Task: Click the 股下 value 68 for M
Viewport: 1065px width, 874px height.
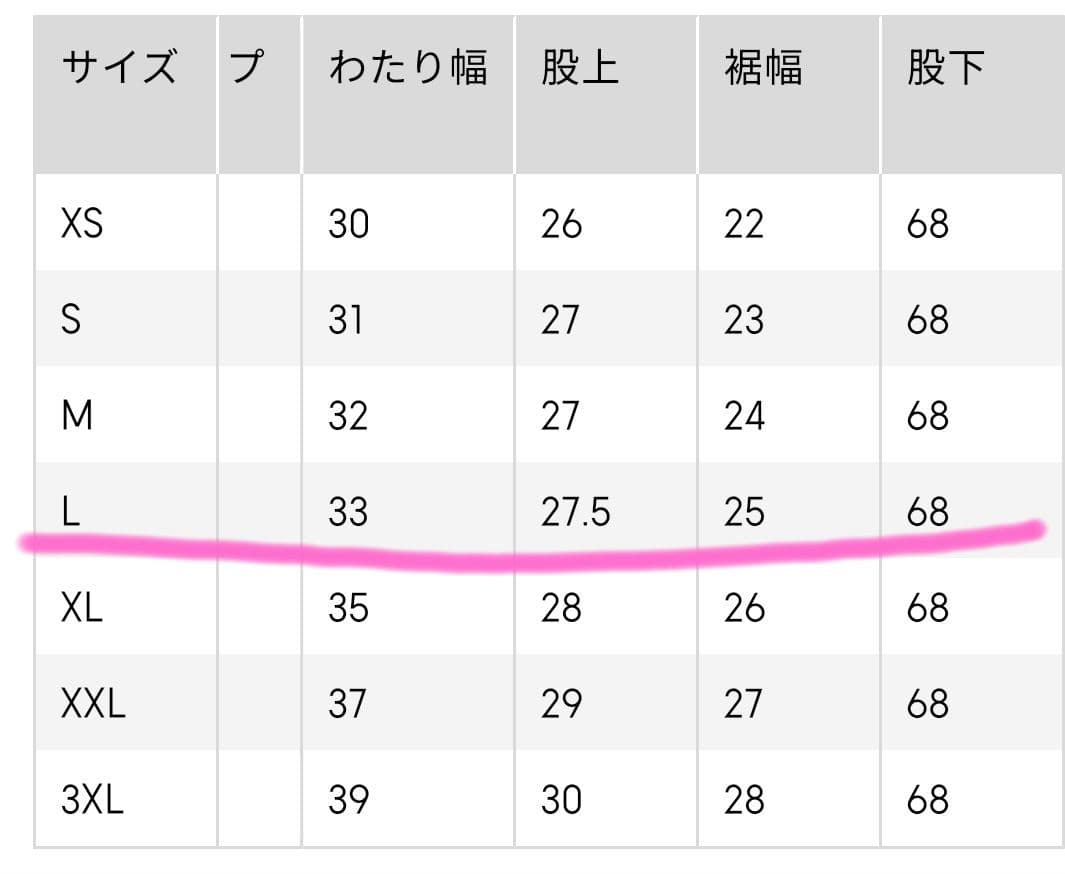Action: coord(927,416)
